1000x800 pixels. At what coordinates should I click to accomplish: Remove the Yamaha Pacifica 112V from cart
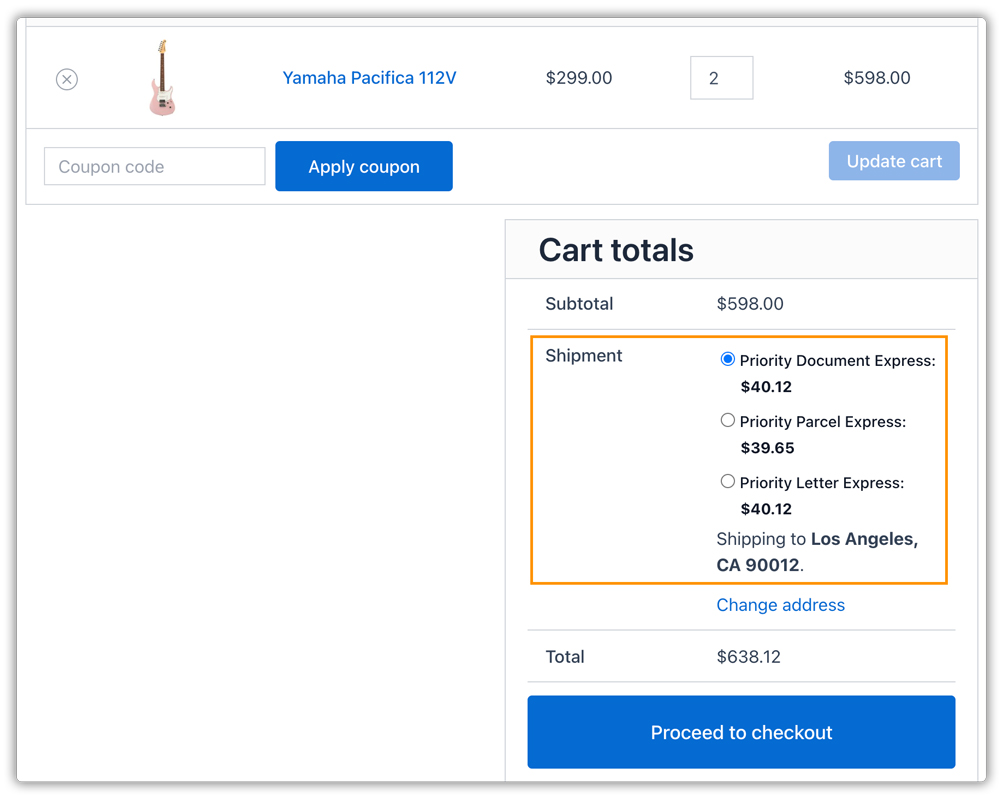[x=67, y=79]
